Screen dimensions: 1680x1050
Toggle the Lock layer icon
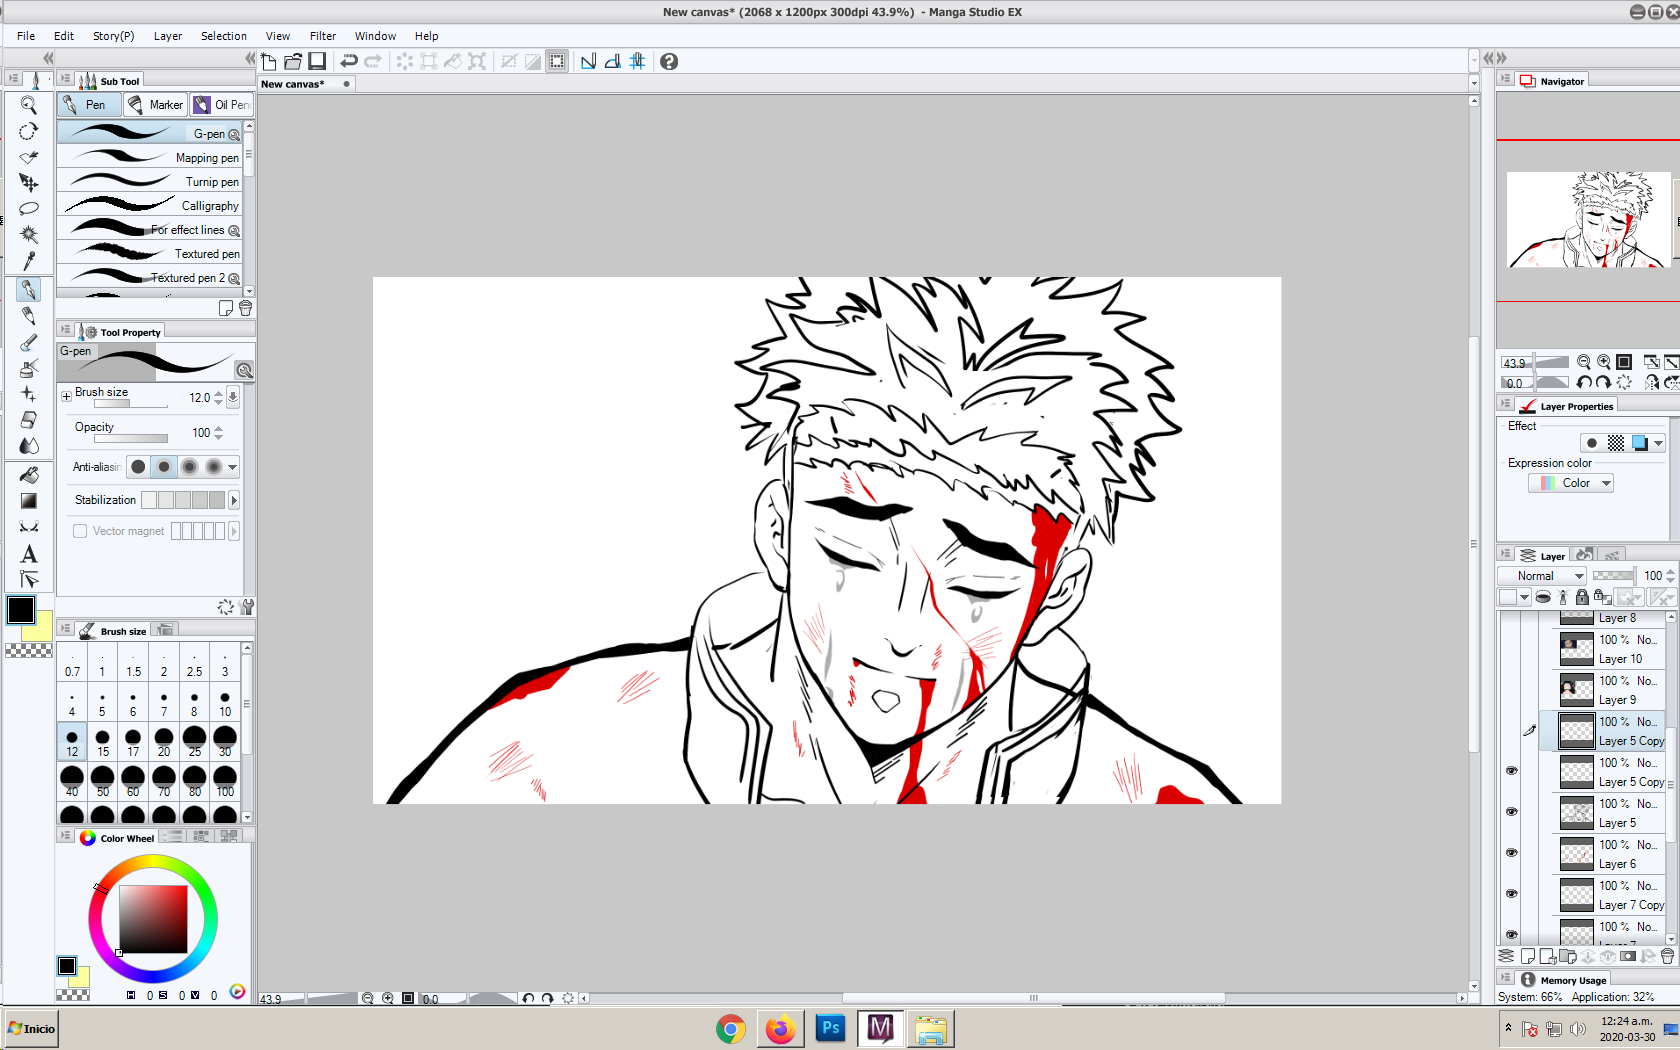tap(1582, 597)
